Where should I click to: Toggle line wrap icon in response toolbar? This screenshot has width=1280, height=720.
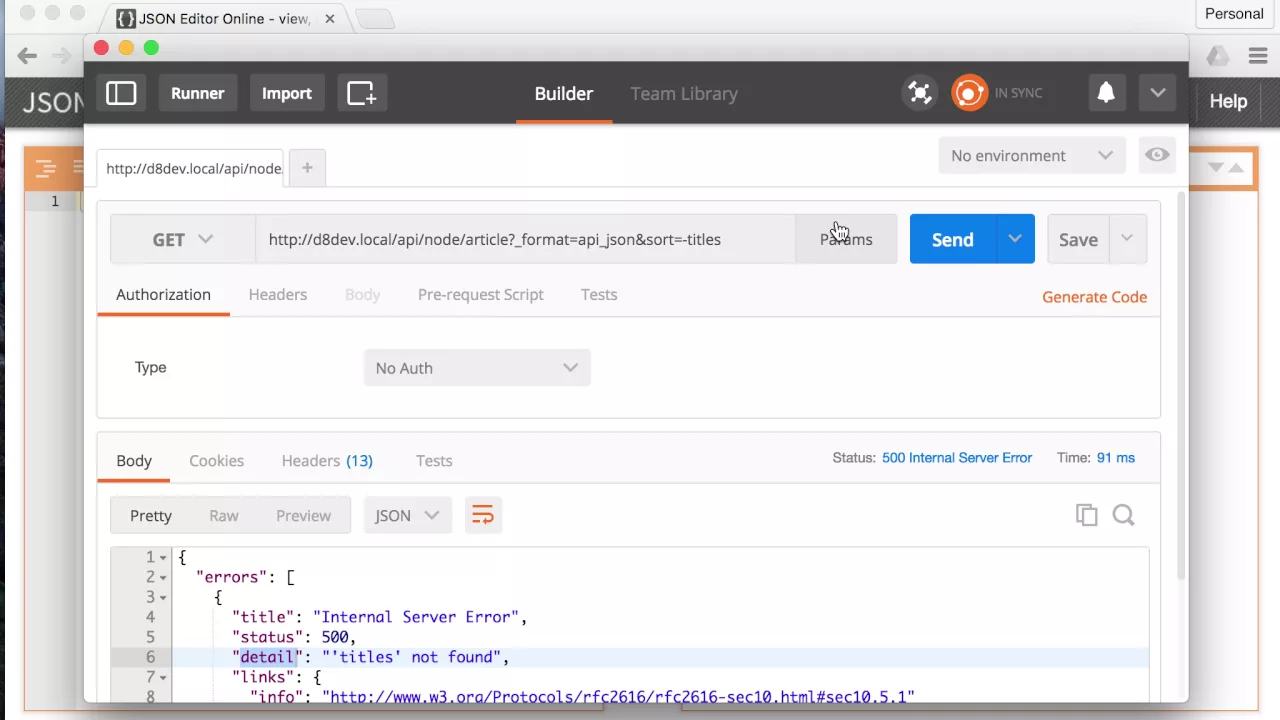(x=483, y=515)
